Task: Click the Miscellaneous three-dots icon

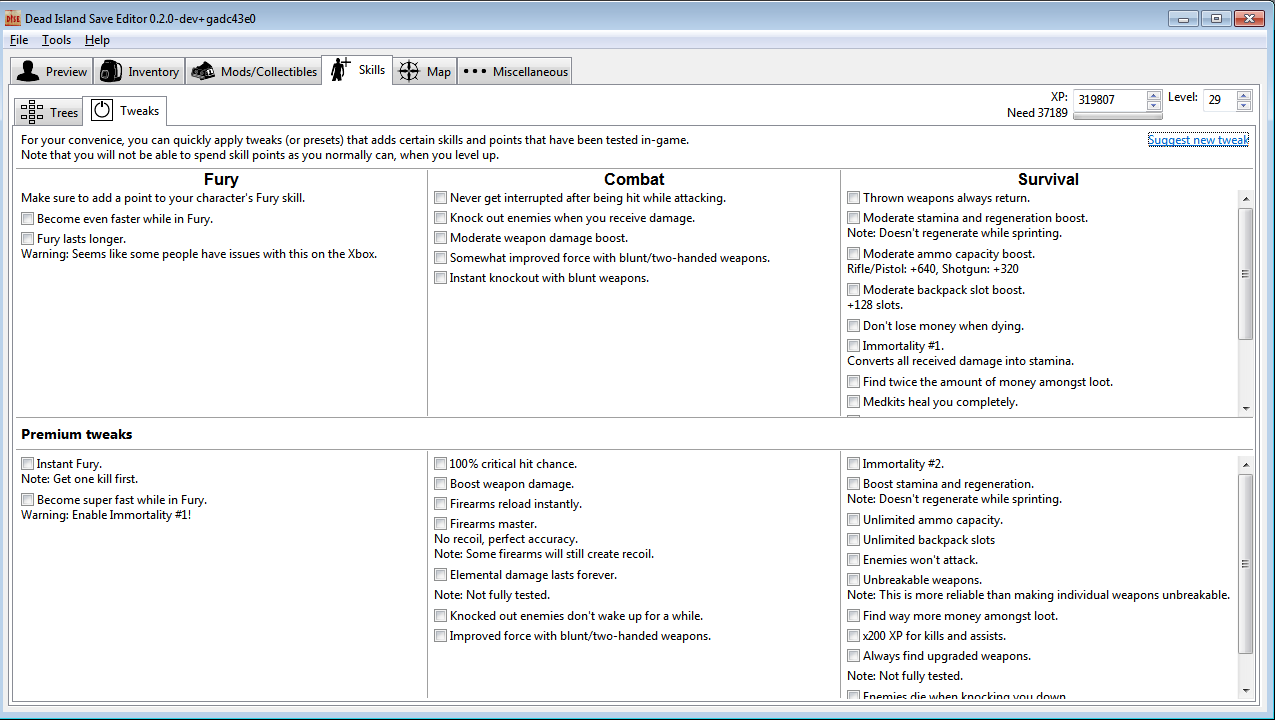Action: point(474,71)
